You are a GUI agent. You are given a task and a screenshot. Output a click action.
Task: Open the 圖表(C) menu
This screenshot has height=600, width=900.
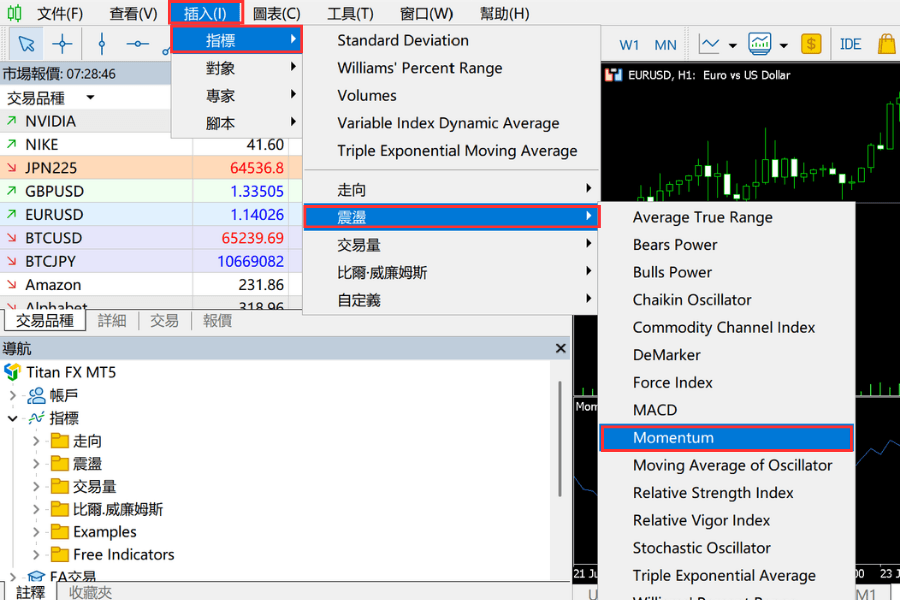point(277,13)
